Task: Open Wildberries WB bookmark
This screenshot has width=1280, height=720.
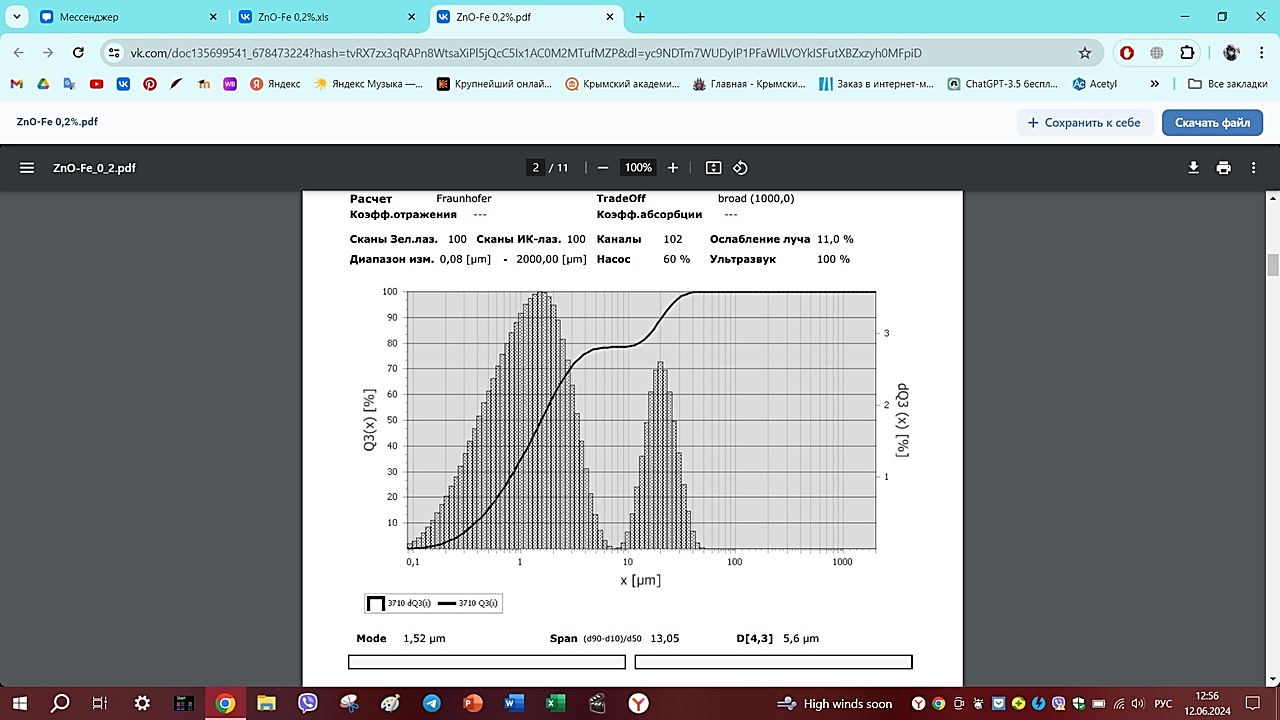Action: (229, 84)
